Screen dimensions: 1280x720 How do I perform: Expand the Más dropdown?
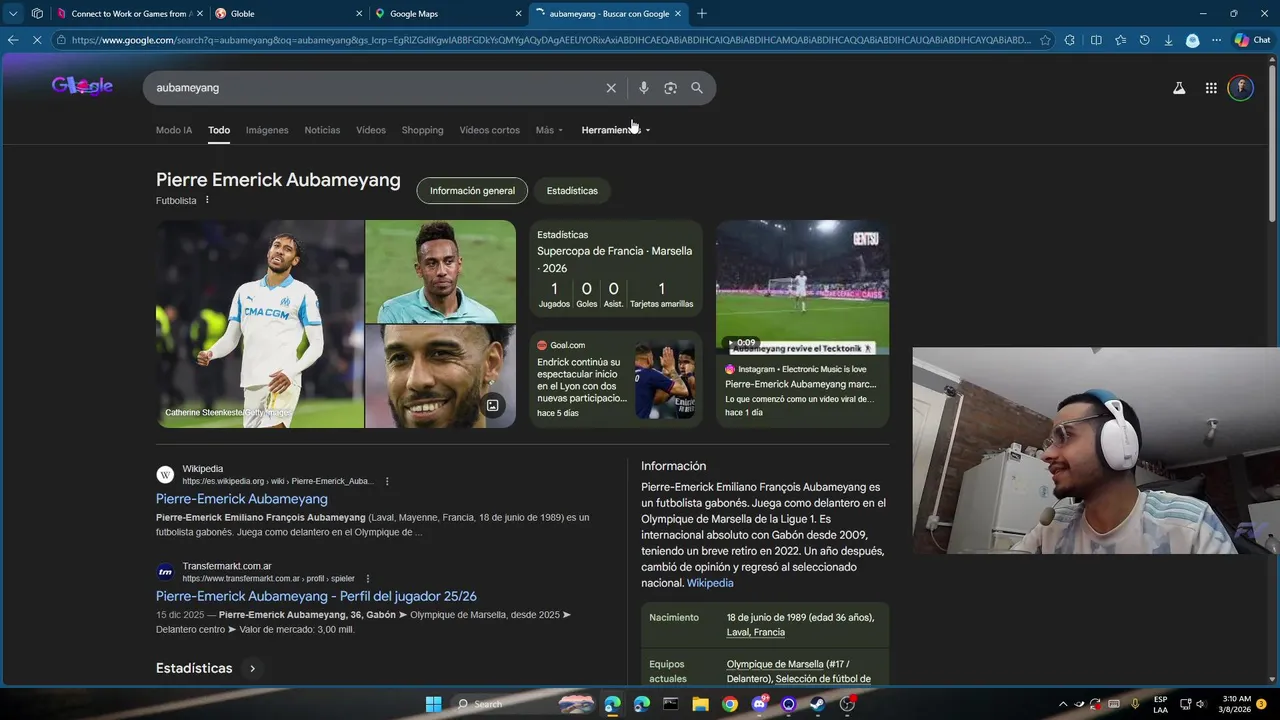coord(549,130)
